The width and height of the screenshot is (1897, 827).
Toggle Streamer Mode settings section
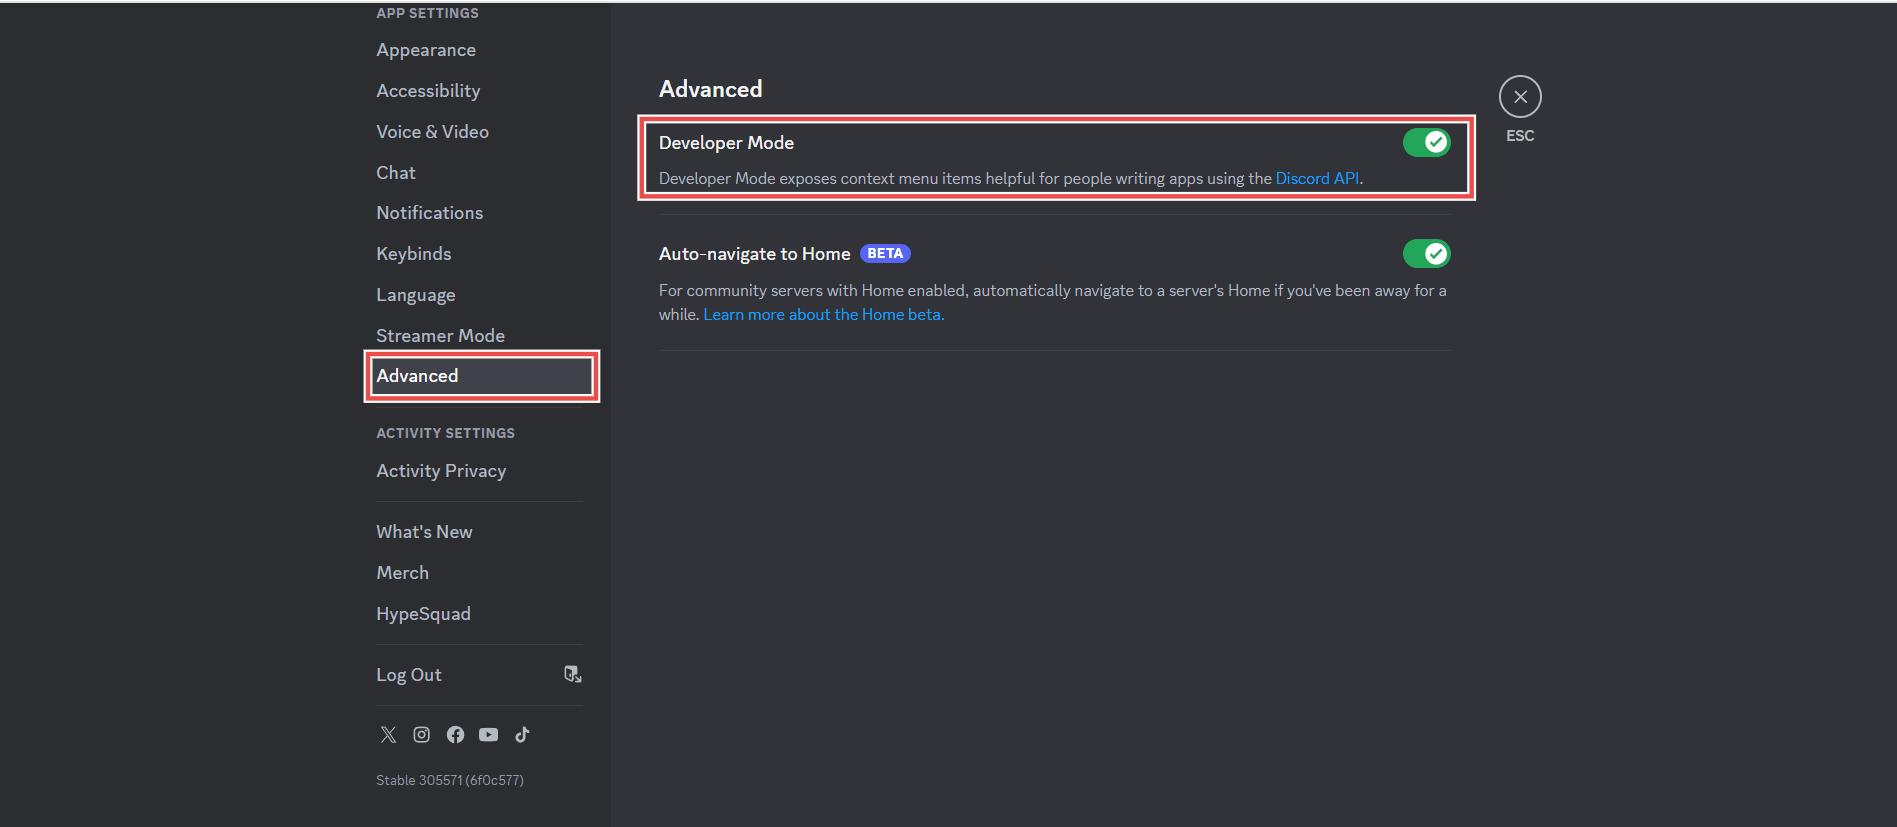[x=440, y=335]
